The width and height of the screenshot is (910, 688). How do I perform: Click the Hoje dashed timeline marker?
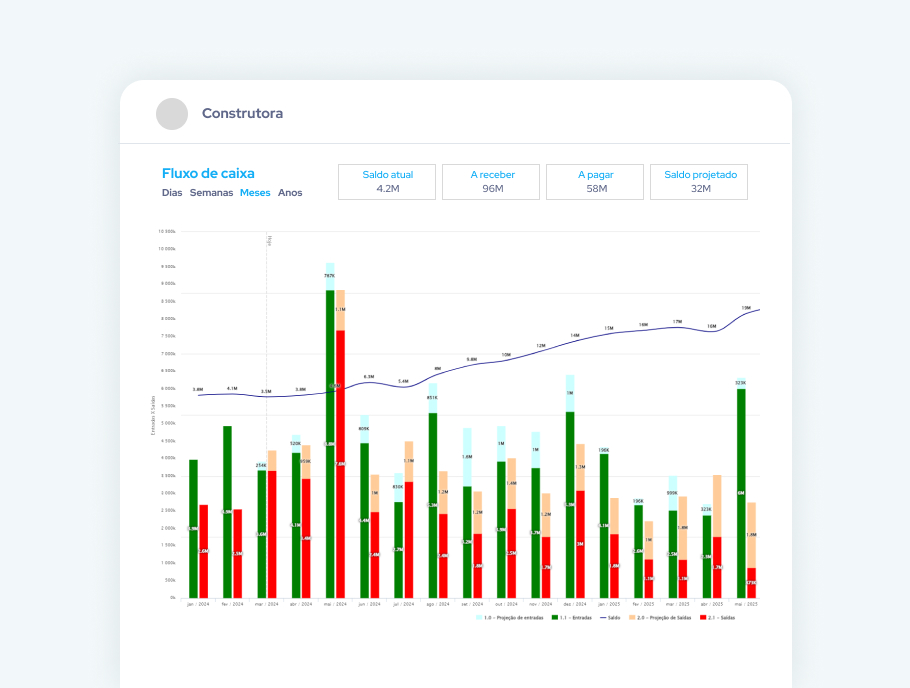click(267, 415)
